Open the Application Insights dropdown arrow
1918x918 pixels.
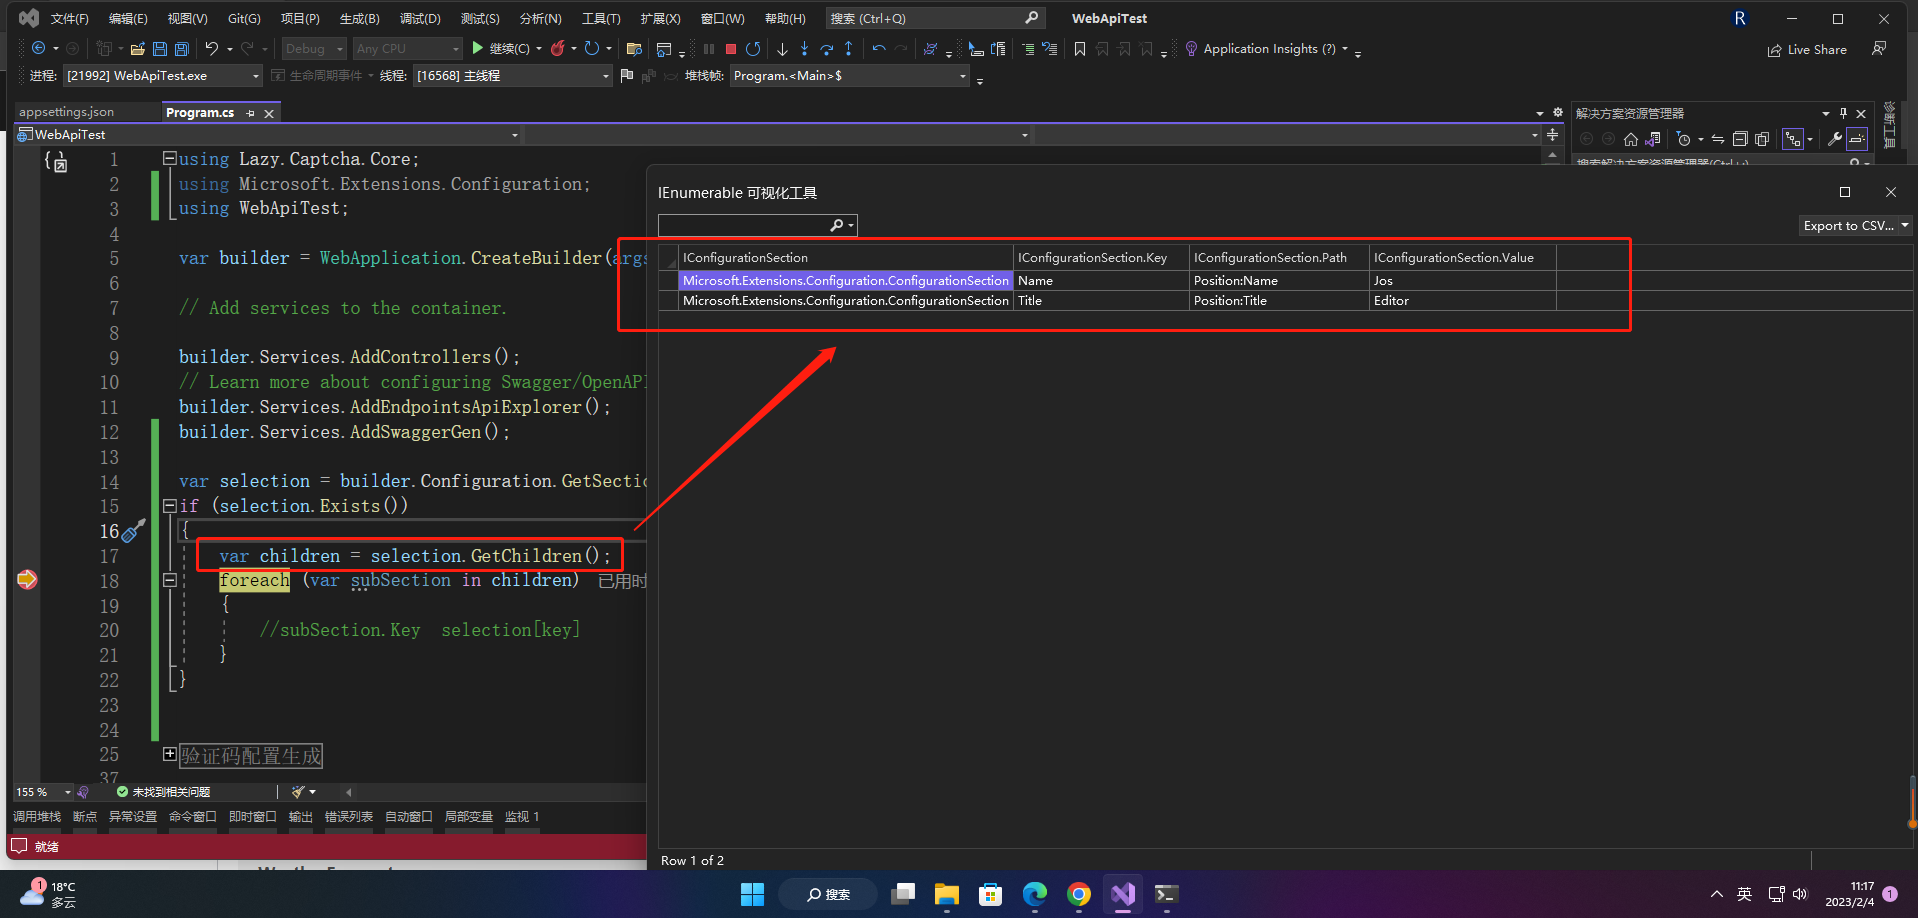1345,48
